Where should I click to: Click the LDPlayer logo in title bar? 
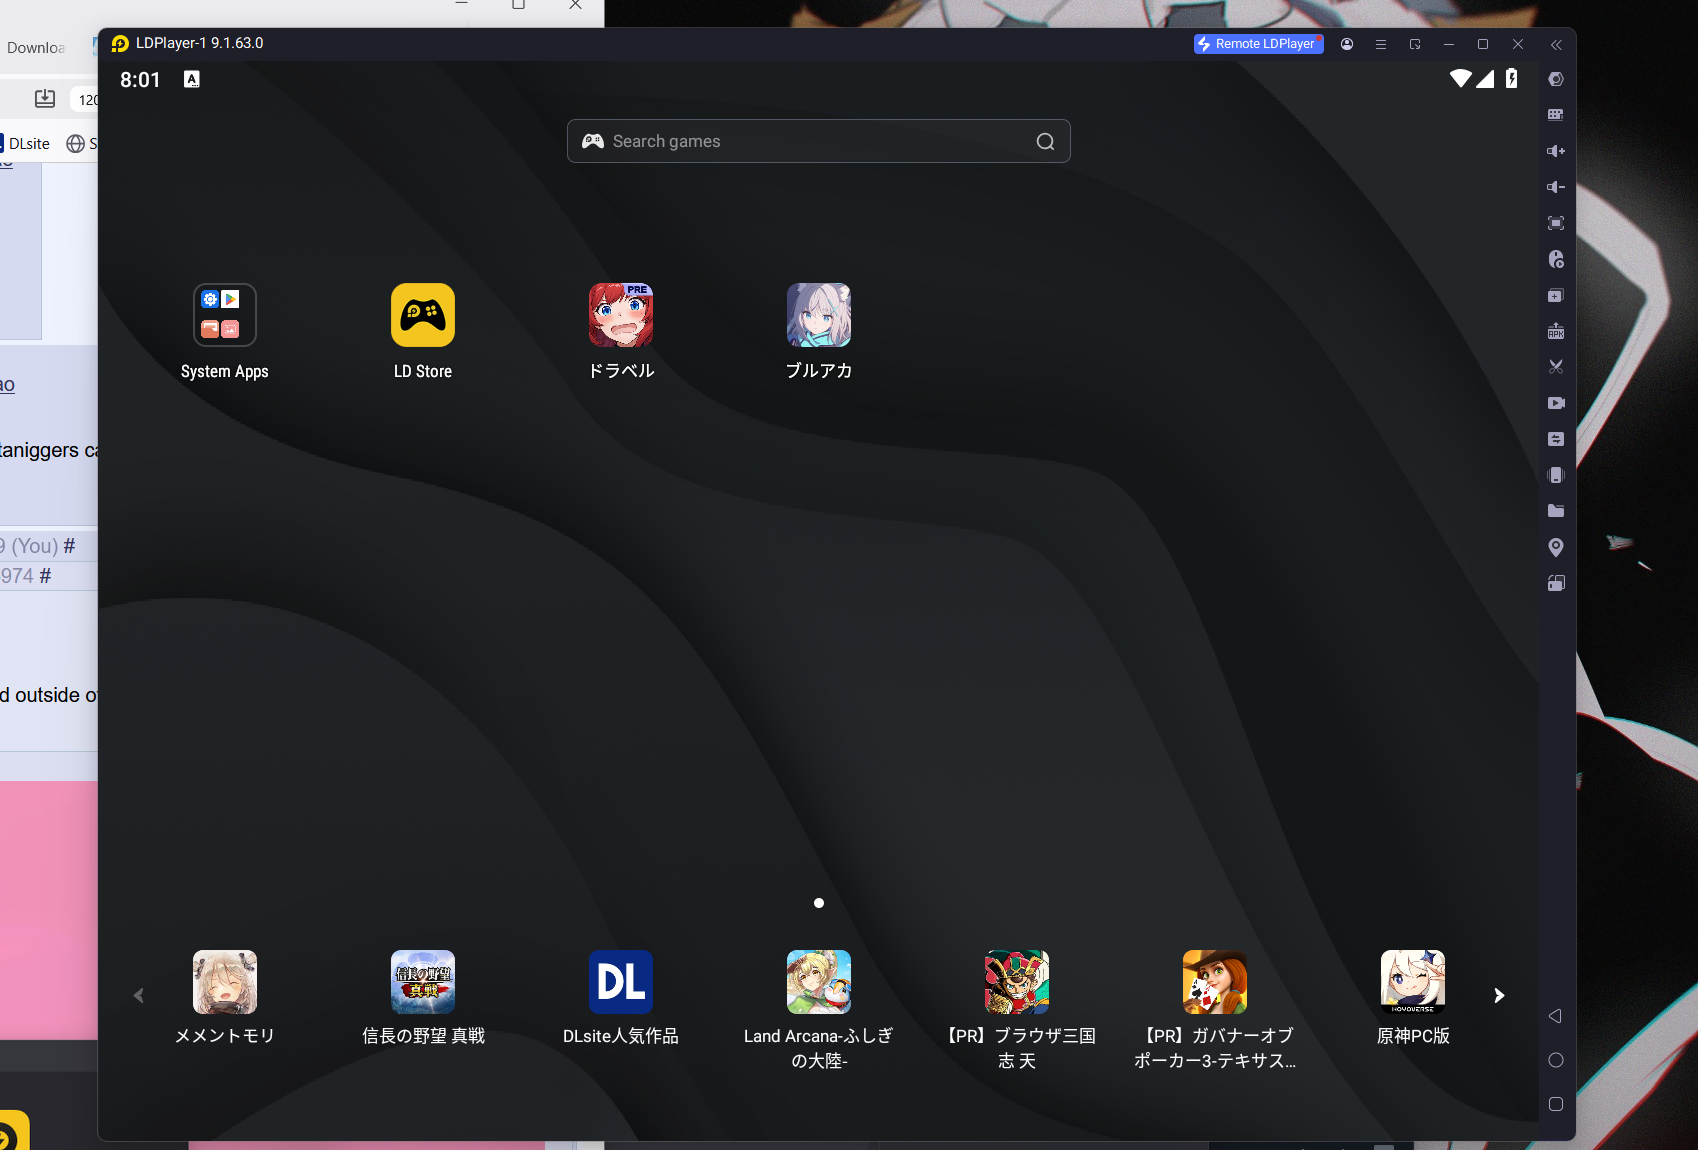pos(121,44)
